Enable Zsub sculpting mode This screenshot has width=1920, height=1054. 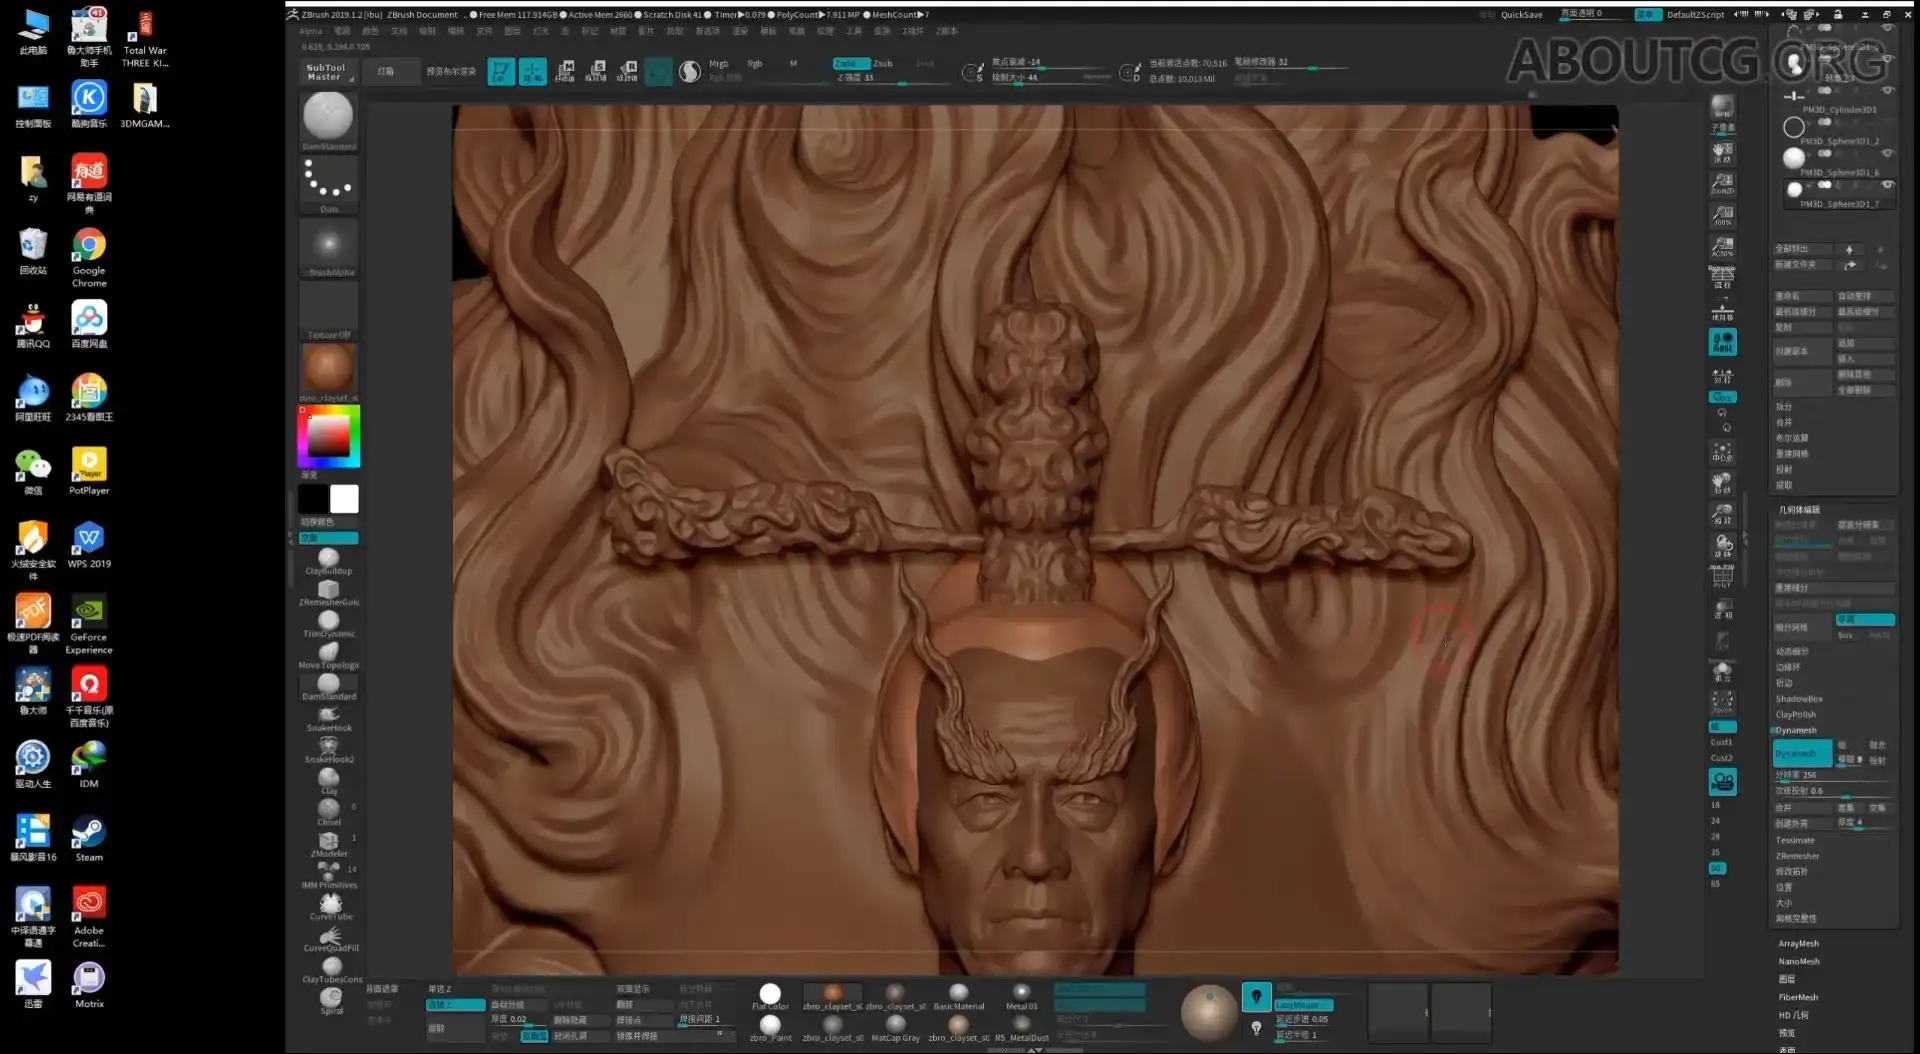[x=883, y=62]
